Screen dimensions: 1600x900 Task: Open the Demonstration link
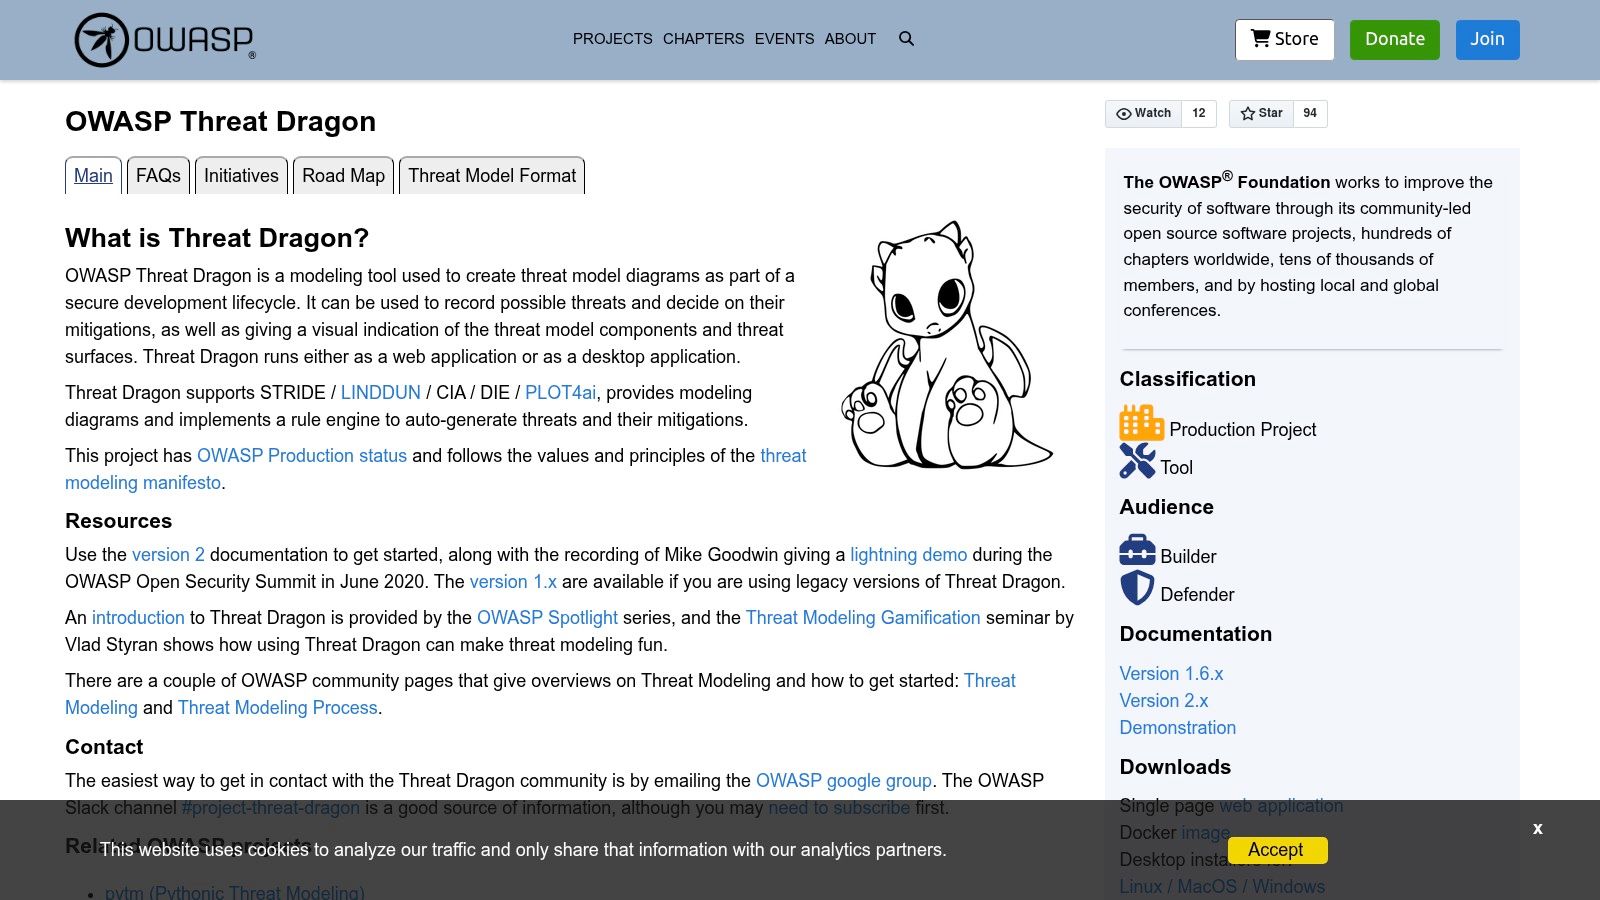point(1178,728)
